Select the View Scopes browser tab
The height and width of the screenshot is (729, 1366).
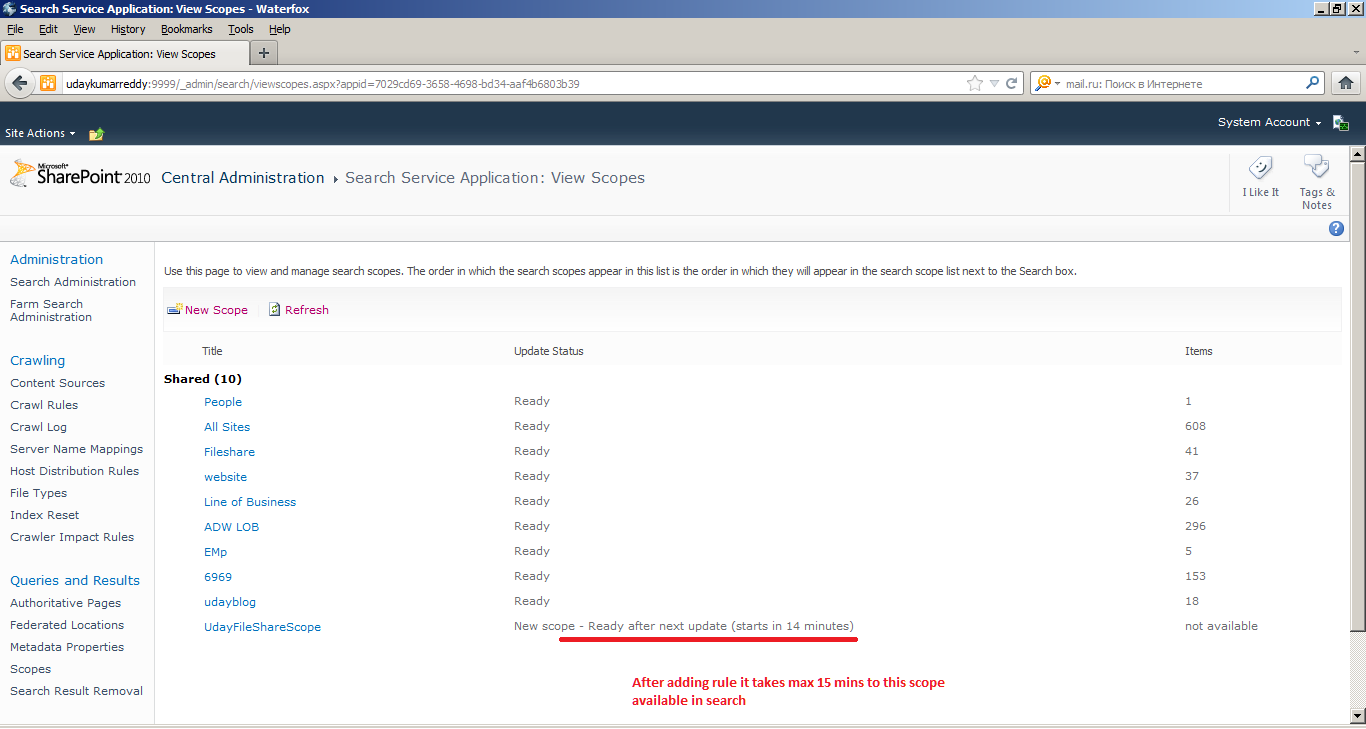tap(123, 54)
